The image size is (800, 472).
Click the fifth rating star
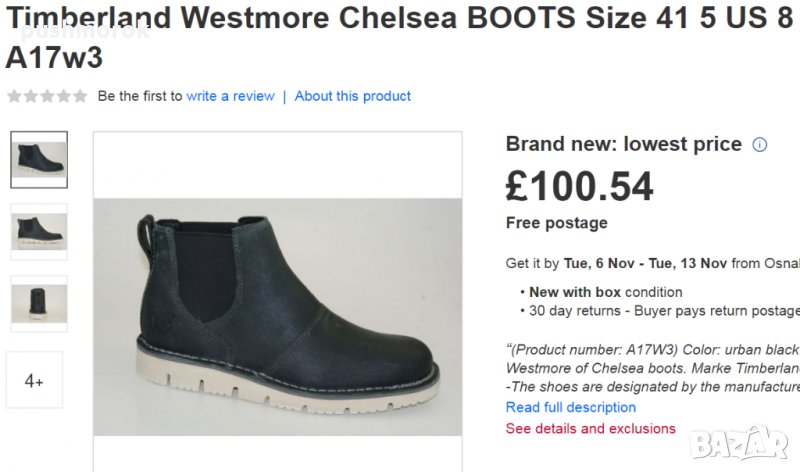(x=80, y=96)
